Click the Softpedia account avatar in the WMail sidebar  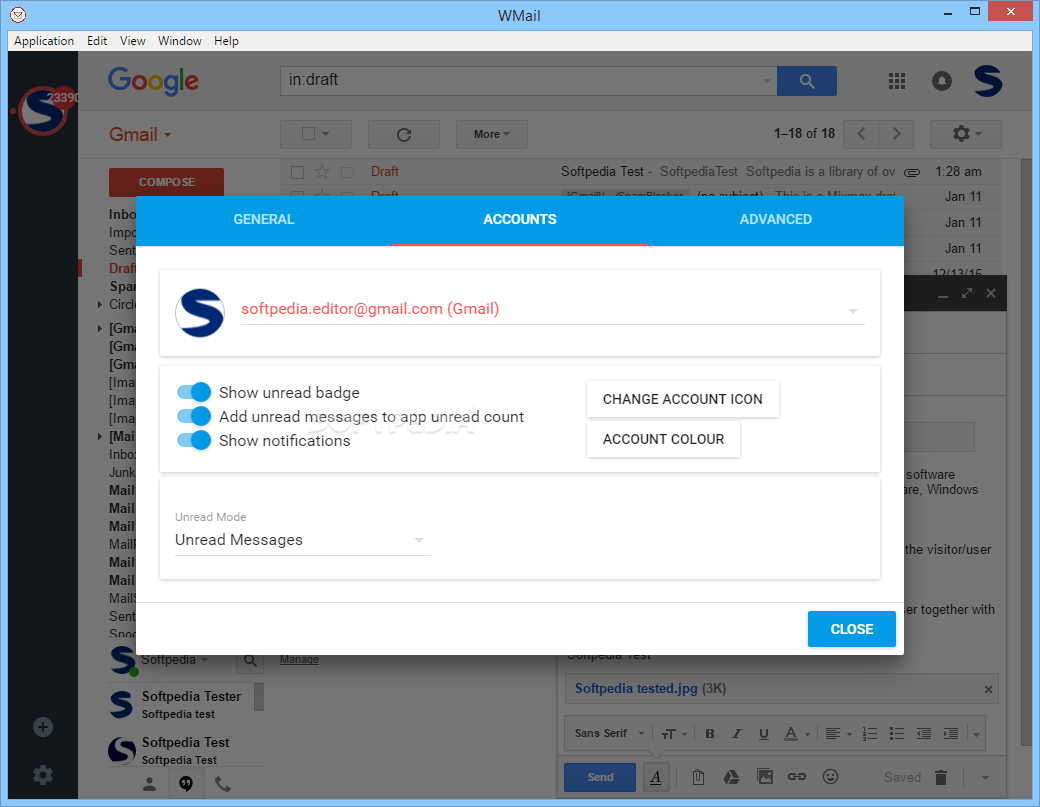pos(42,111)
